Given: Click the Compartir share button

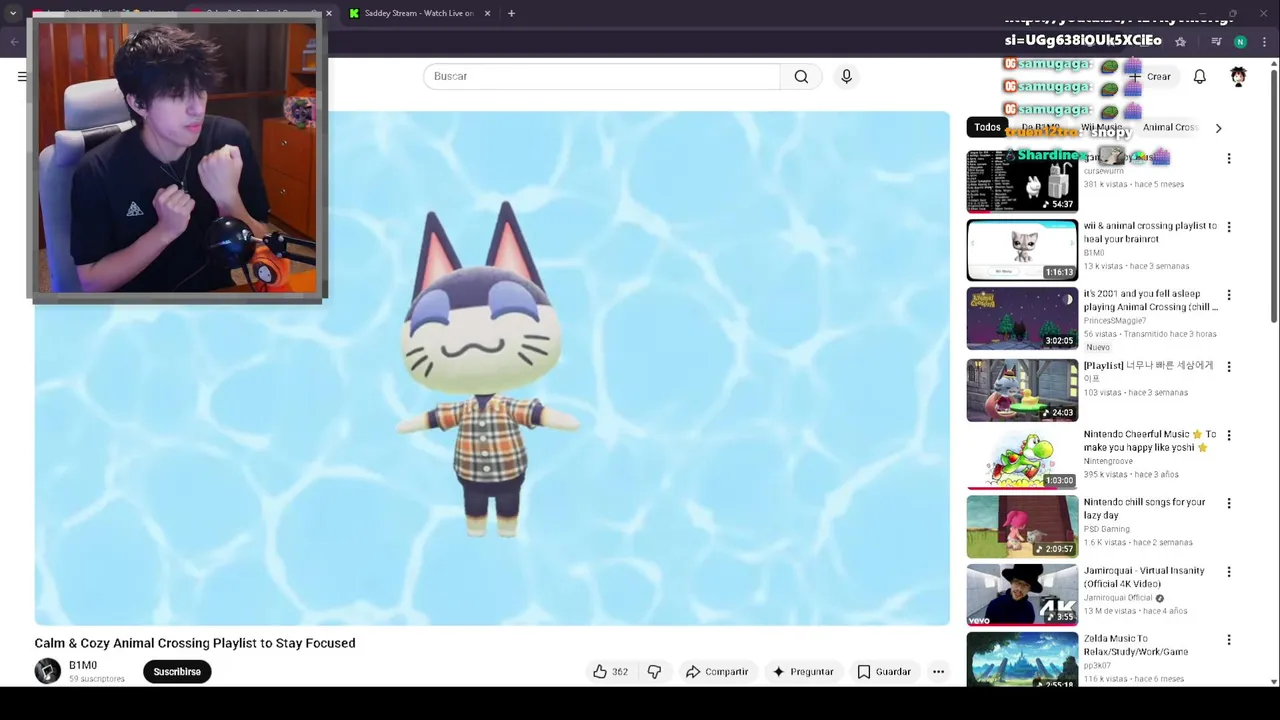Looking at the screenshot, I should [x=717, y=672].
